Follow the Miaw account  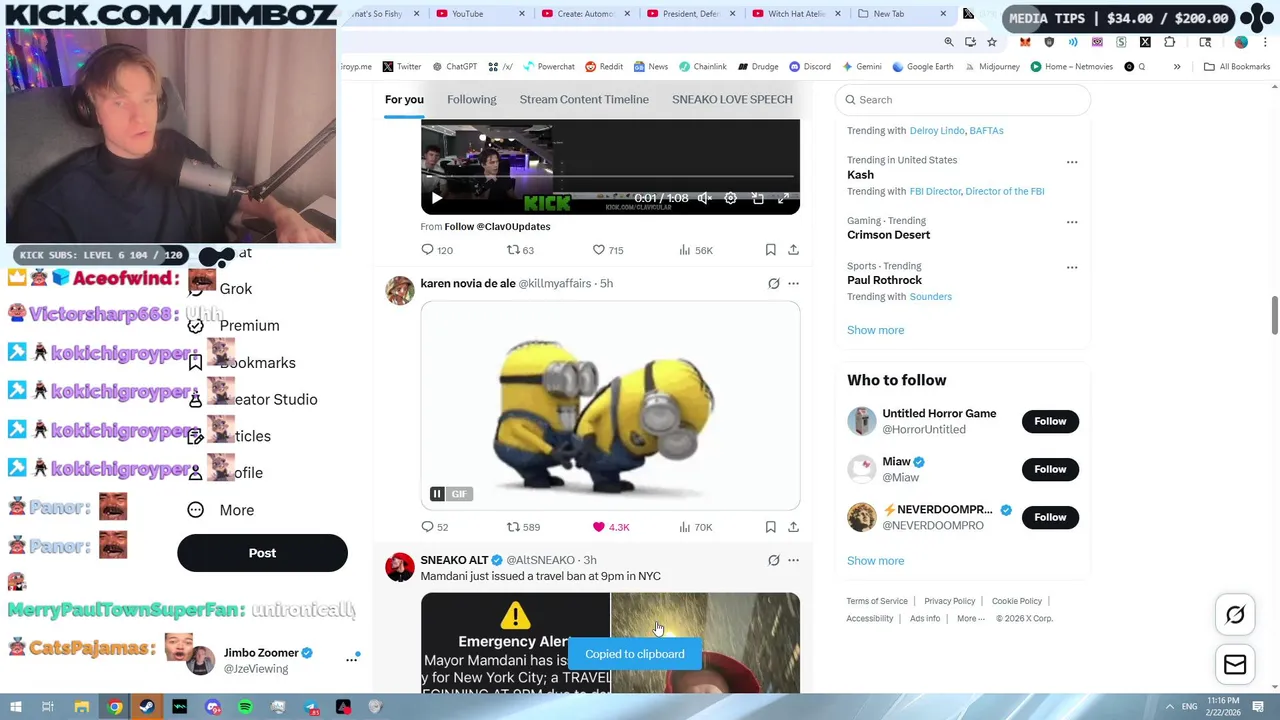tap(1050, 469)
